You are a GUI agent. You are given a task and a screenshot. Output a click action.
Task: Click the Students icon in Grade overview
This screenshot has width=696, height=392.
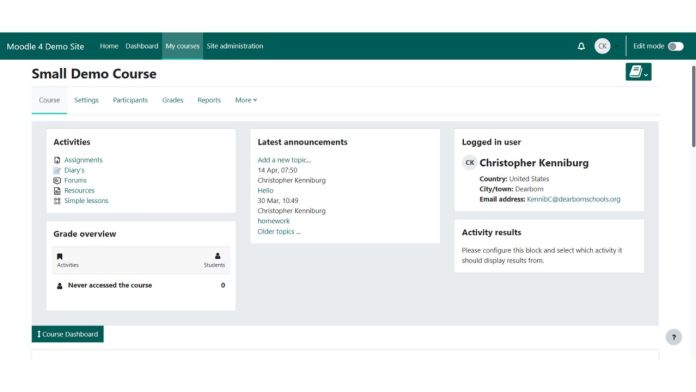coord(218,256)
